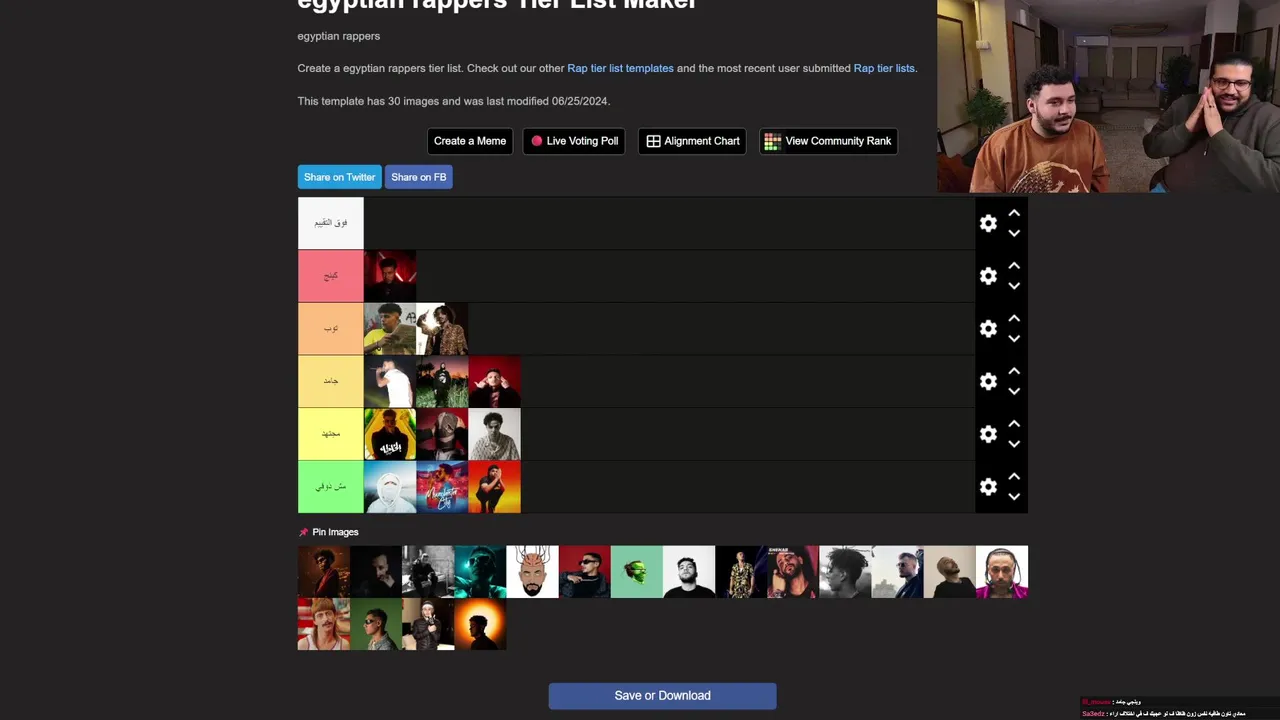Screen dimensions: 1280x720
Task: Select crouching figure on orange background image
Action: tap(494, 487)
